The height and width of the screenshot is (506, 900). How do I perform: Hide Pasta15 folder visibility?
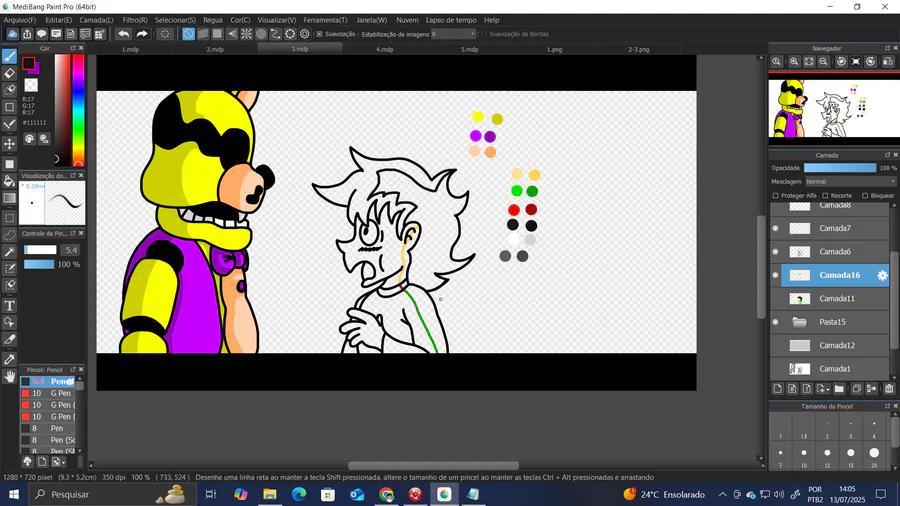coord(775,322)
